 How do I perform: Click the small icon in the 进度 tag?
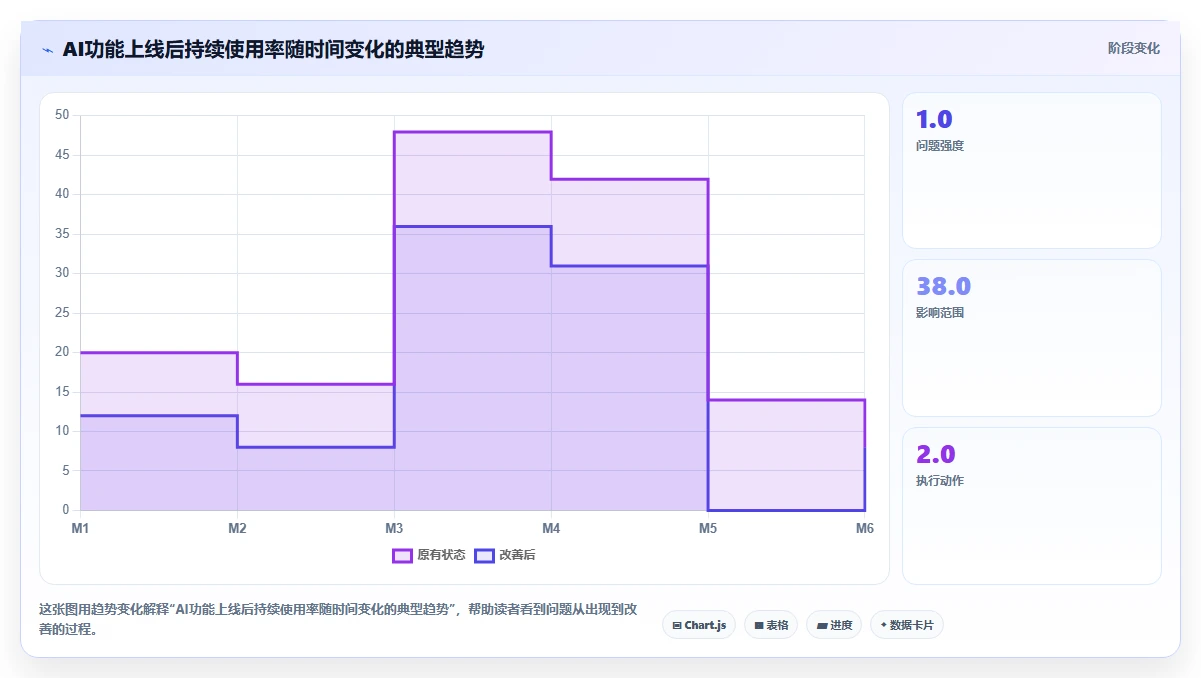pos(822,625)
